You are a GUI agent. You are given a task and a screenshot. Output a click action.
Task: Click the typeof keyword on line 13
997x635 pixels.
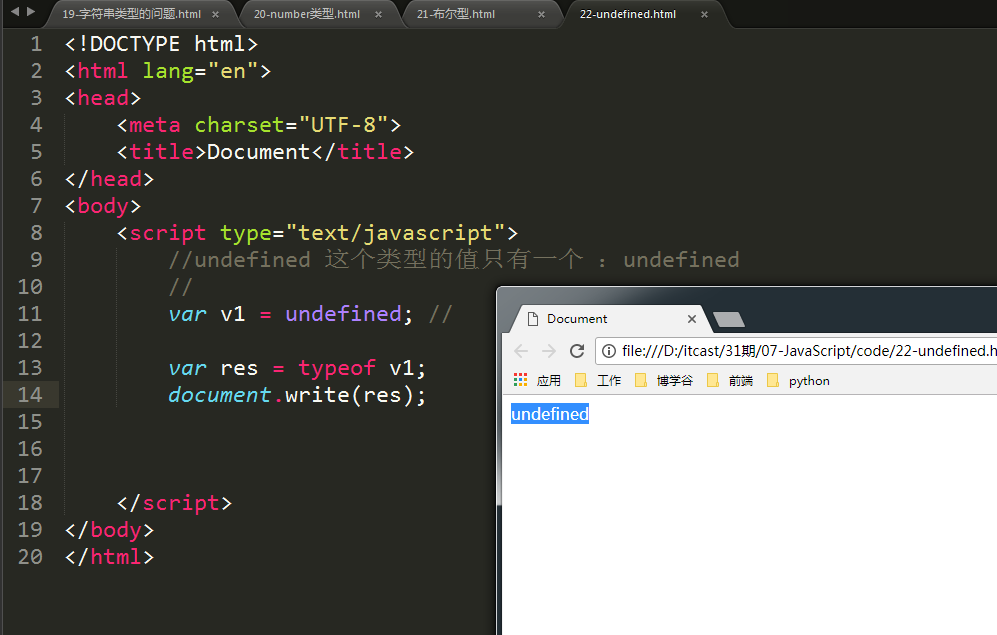click(337, 368)
